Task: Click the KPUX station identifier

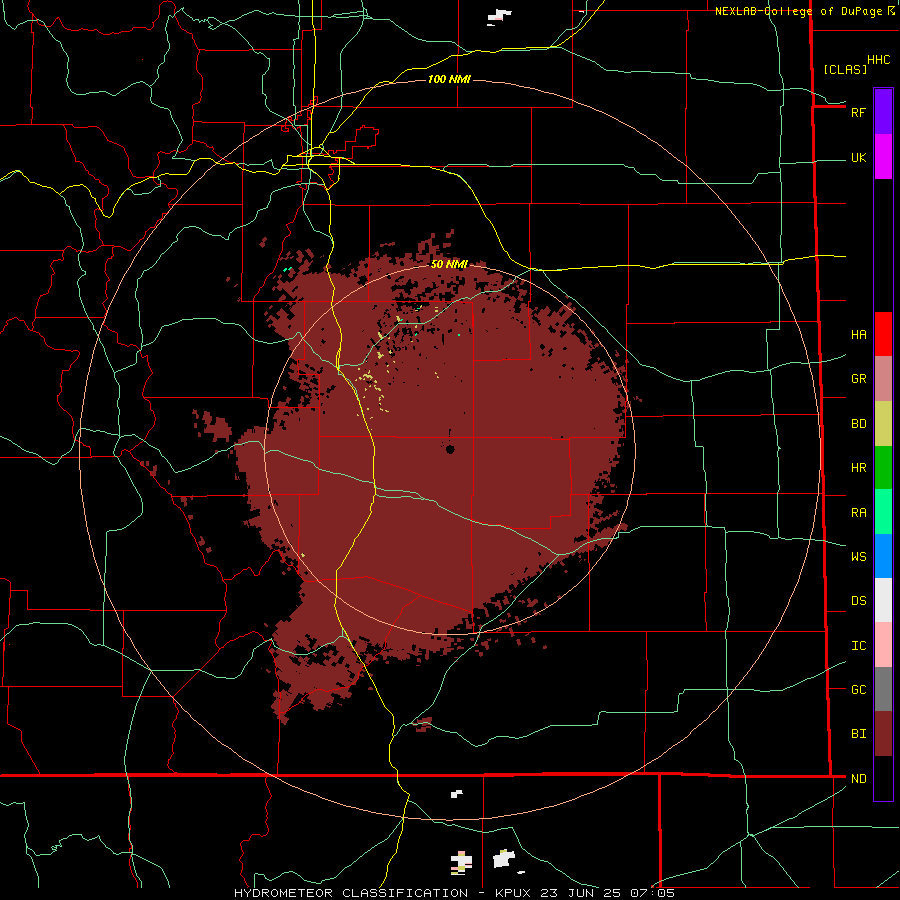Action: [515, 893]
